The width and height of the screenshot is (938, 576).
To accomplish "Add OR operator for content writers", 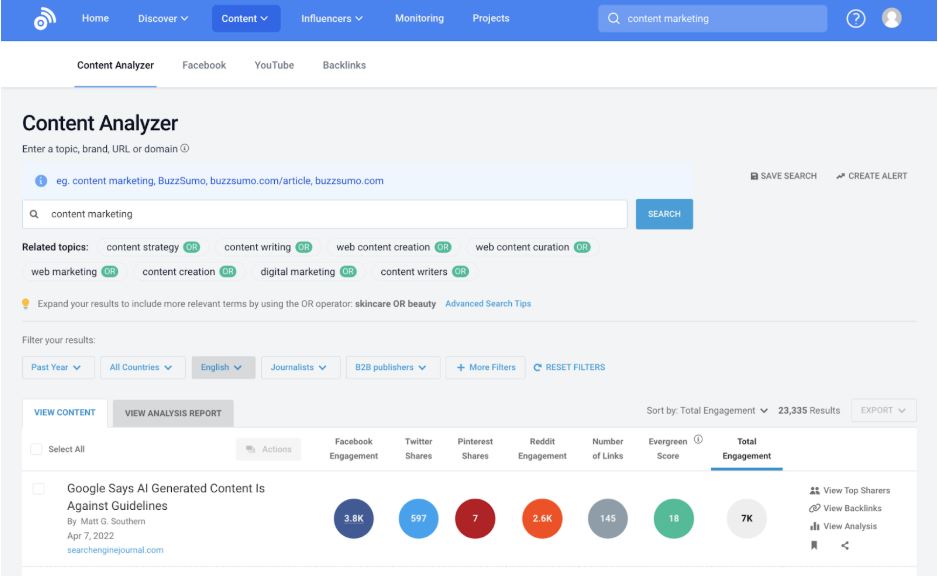I will 460,272.
